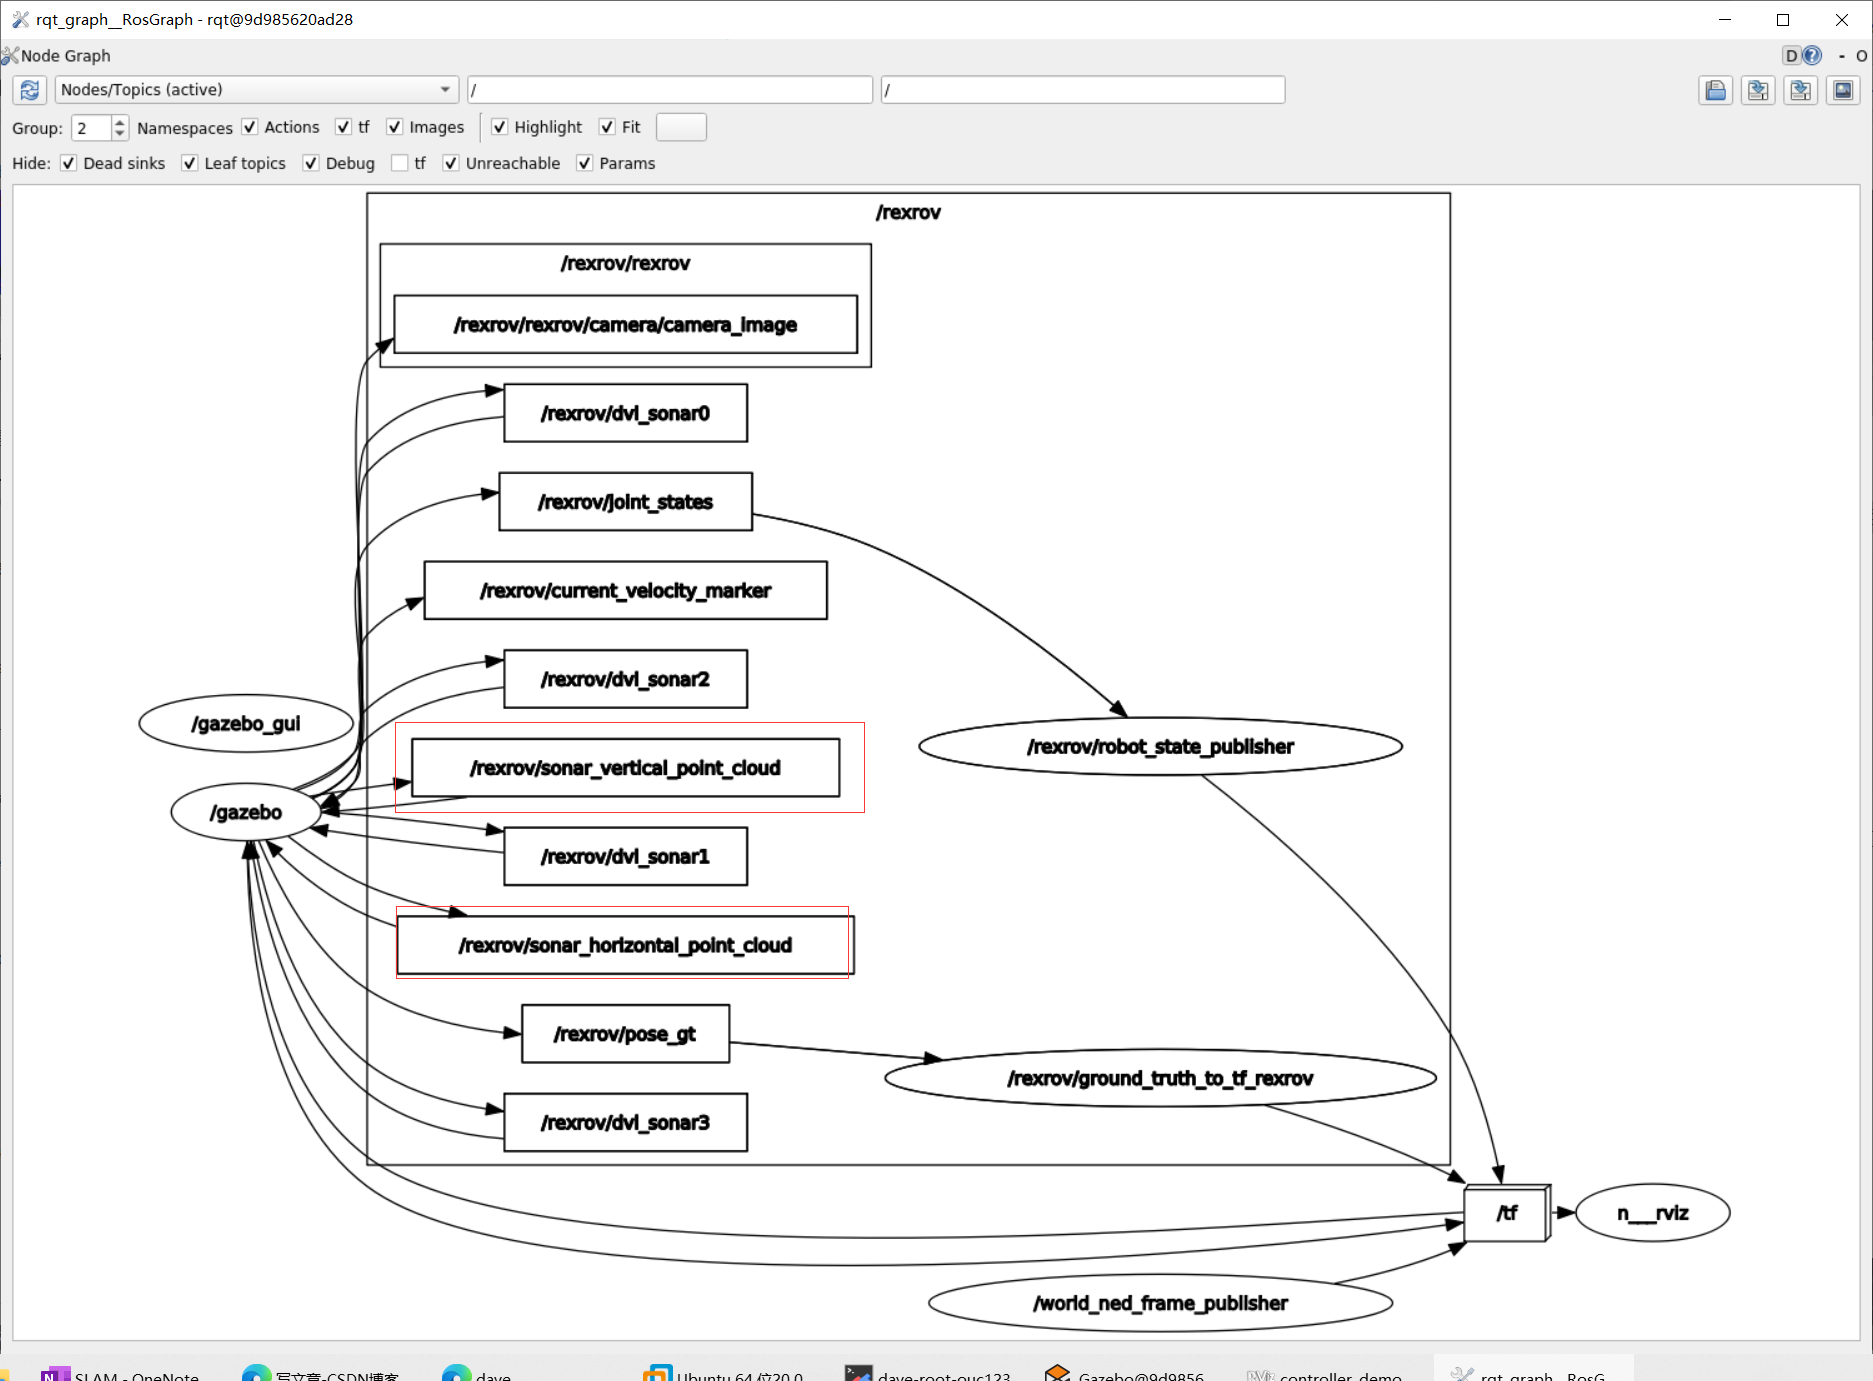Click the /rexrov namespace title label
The width and height of the screenshot is (1873, 1381).
click(x=908, y=212)
